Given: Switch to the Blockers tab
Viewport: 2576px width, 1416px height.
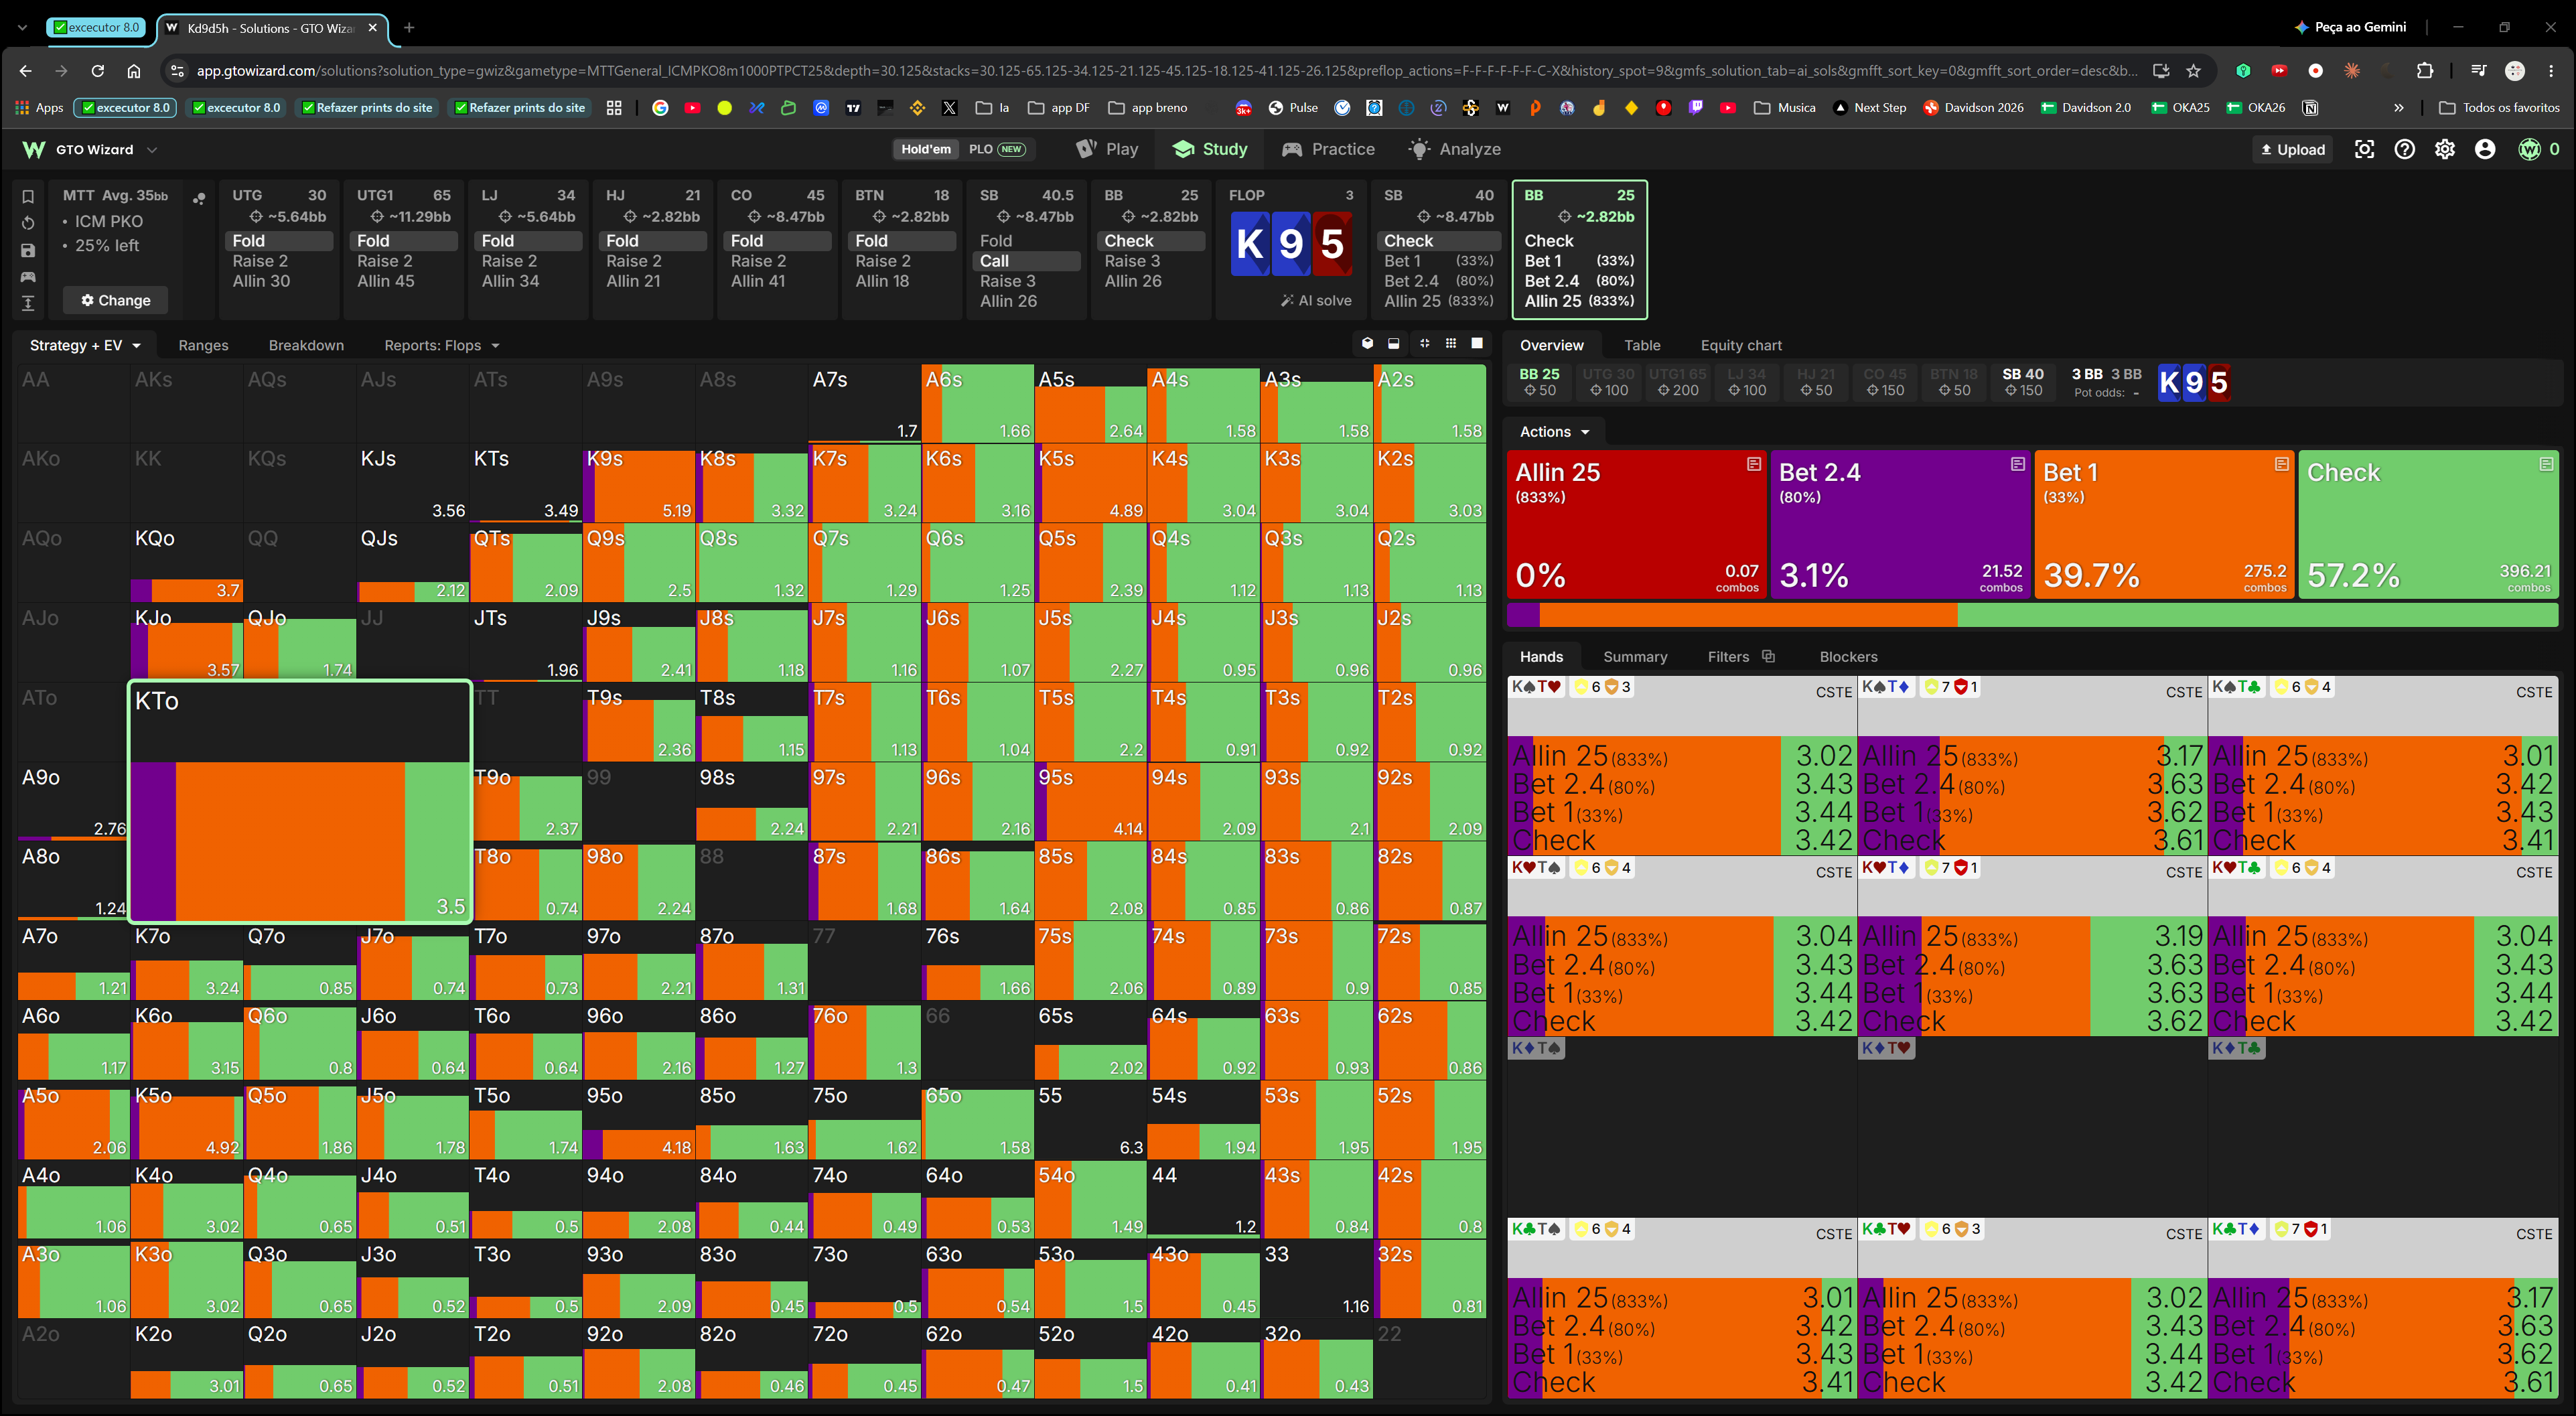Looking at the screenshot, I should [x=1848, y=656].
